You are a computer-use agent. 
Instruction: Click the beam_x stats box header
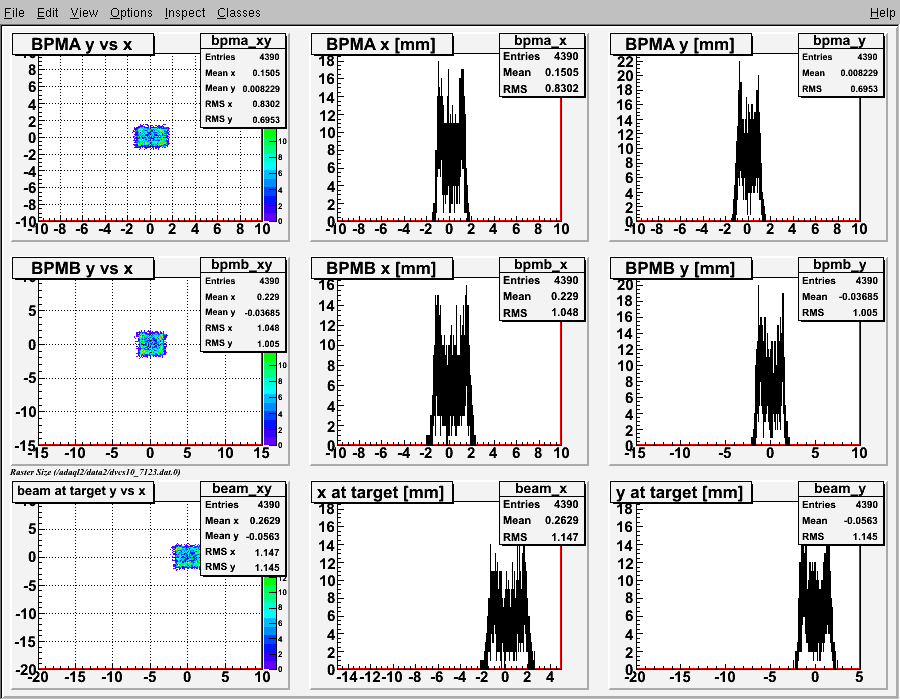pyautogui.click(x=541, y=488)
